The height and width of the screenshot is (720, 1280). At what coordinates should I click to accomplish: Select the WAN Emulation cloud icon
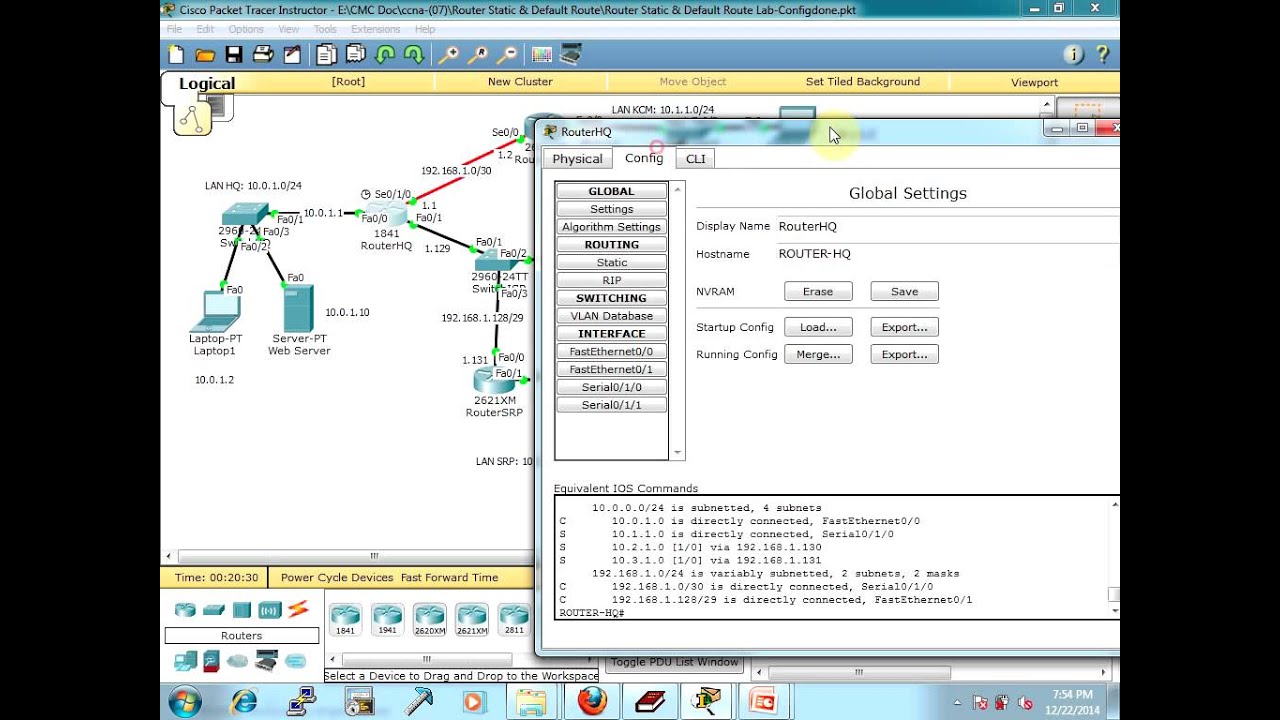click(x=238, y=661)
